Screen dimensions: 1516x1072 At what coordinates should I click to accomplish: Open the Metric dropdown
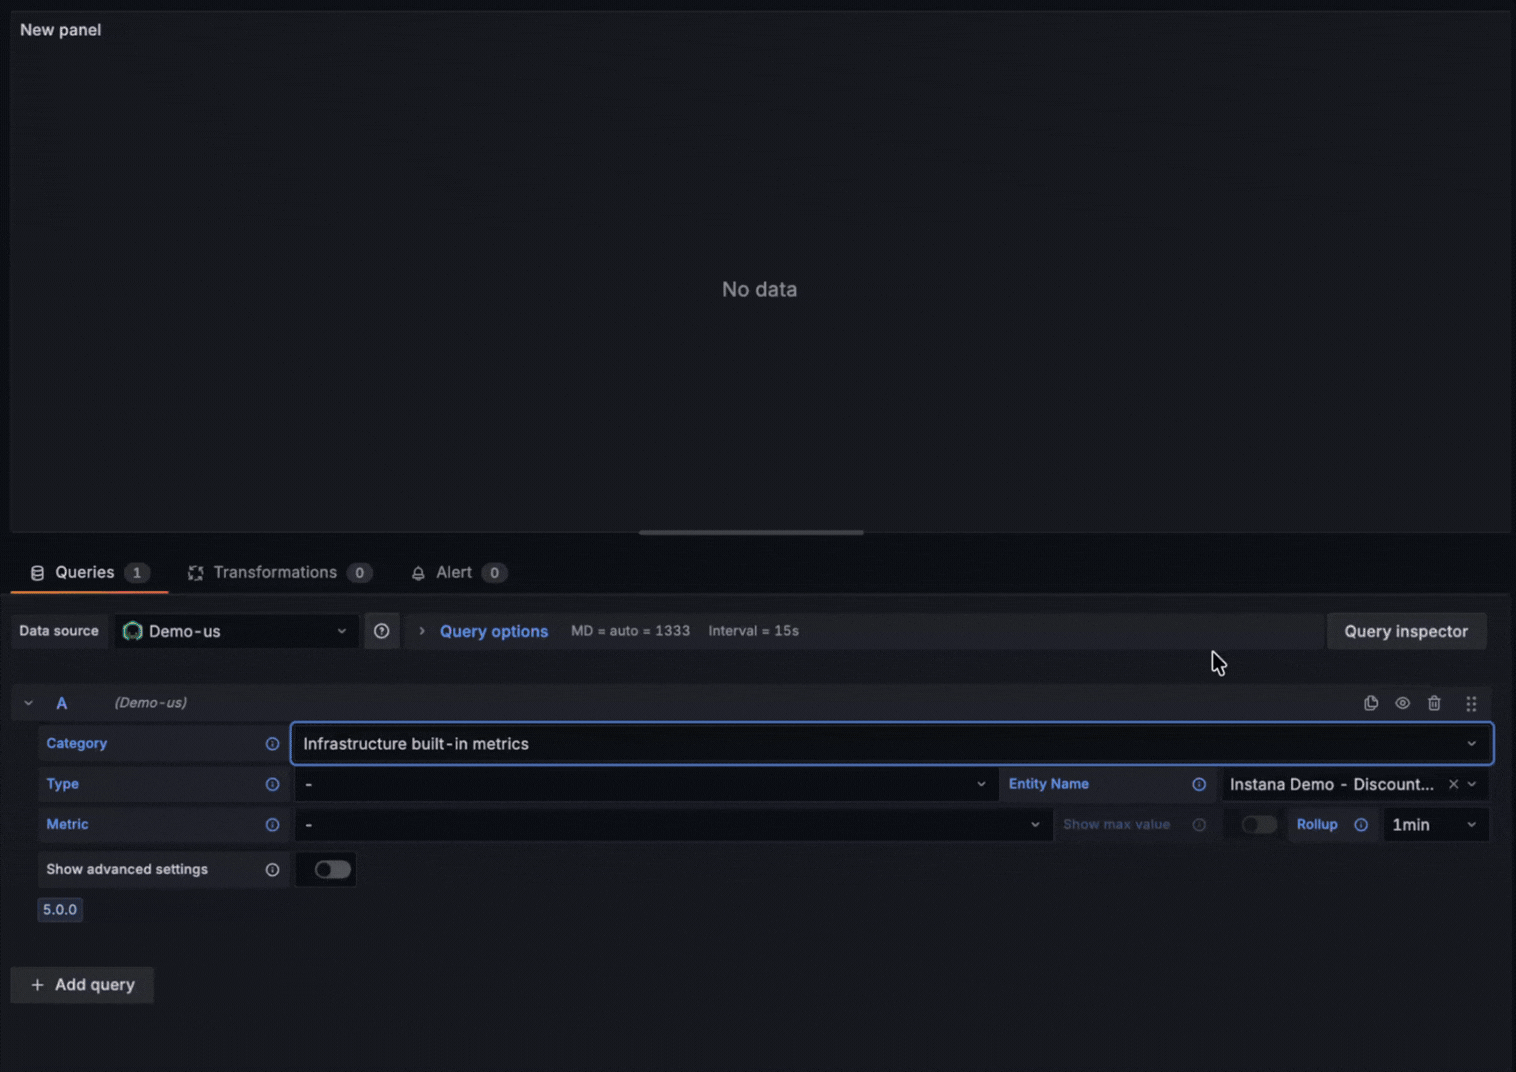672,825
